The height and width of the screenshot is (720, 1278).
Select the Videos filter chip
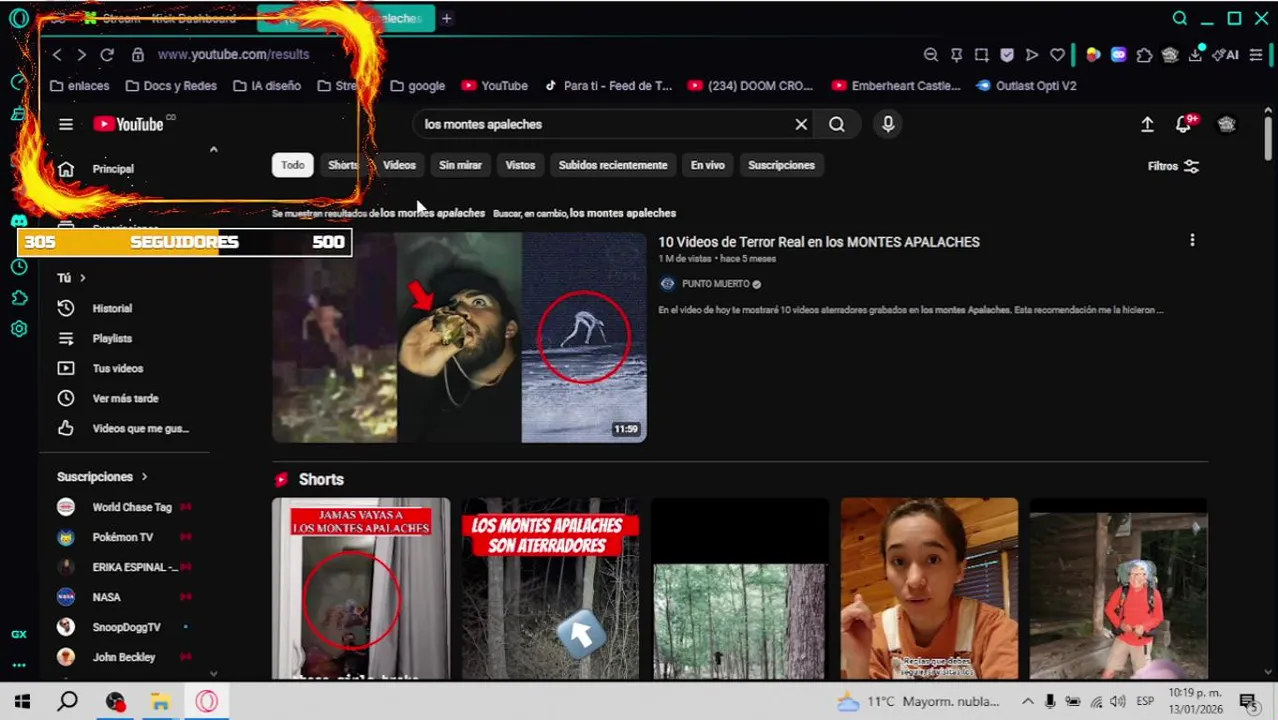pyautogui.click(x=399, y=165)
